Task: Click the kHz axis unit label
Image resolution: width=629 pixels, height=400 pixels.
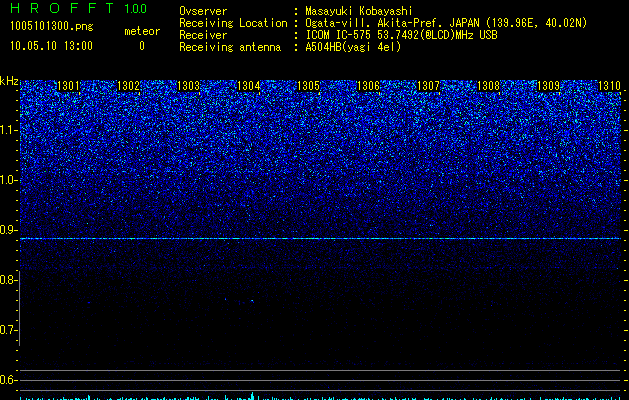Action: (x=9, y=81)
